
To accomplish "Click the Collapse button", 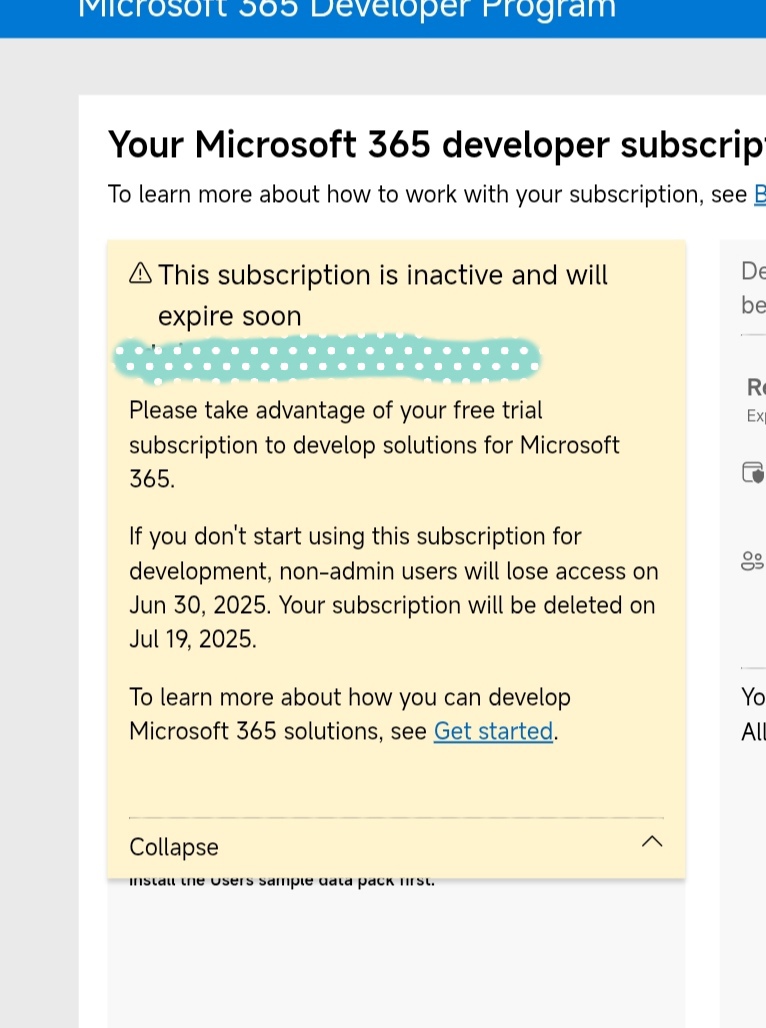I will click(x=173, y=846).
